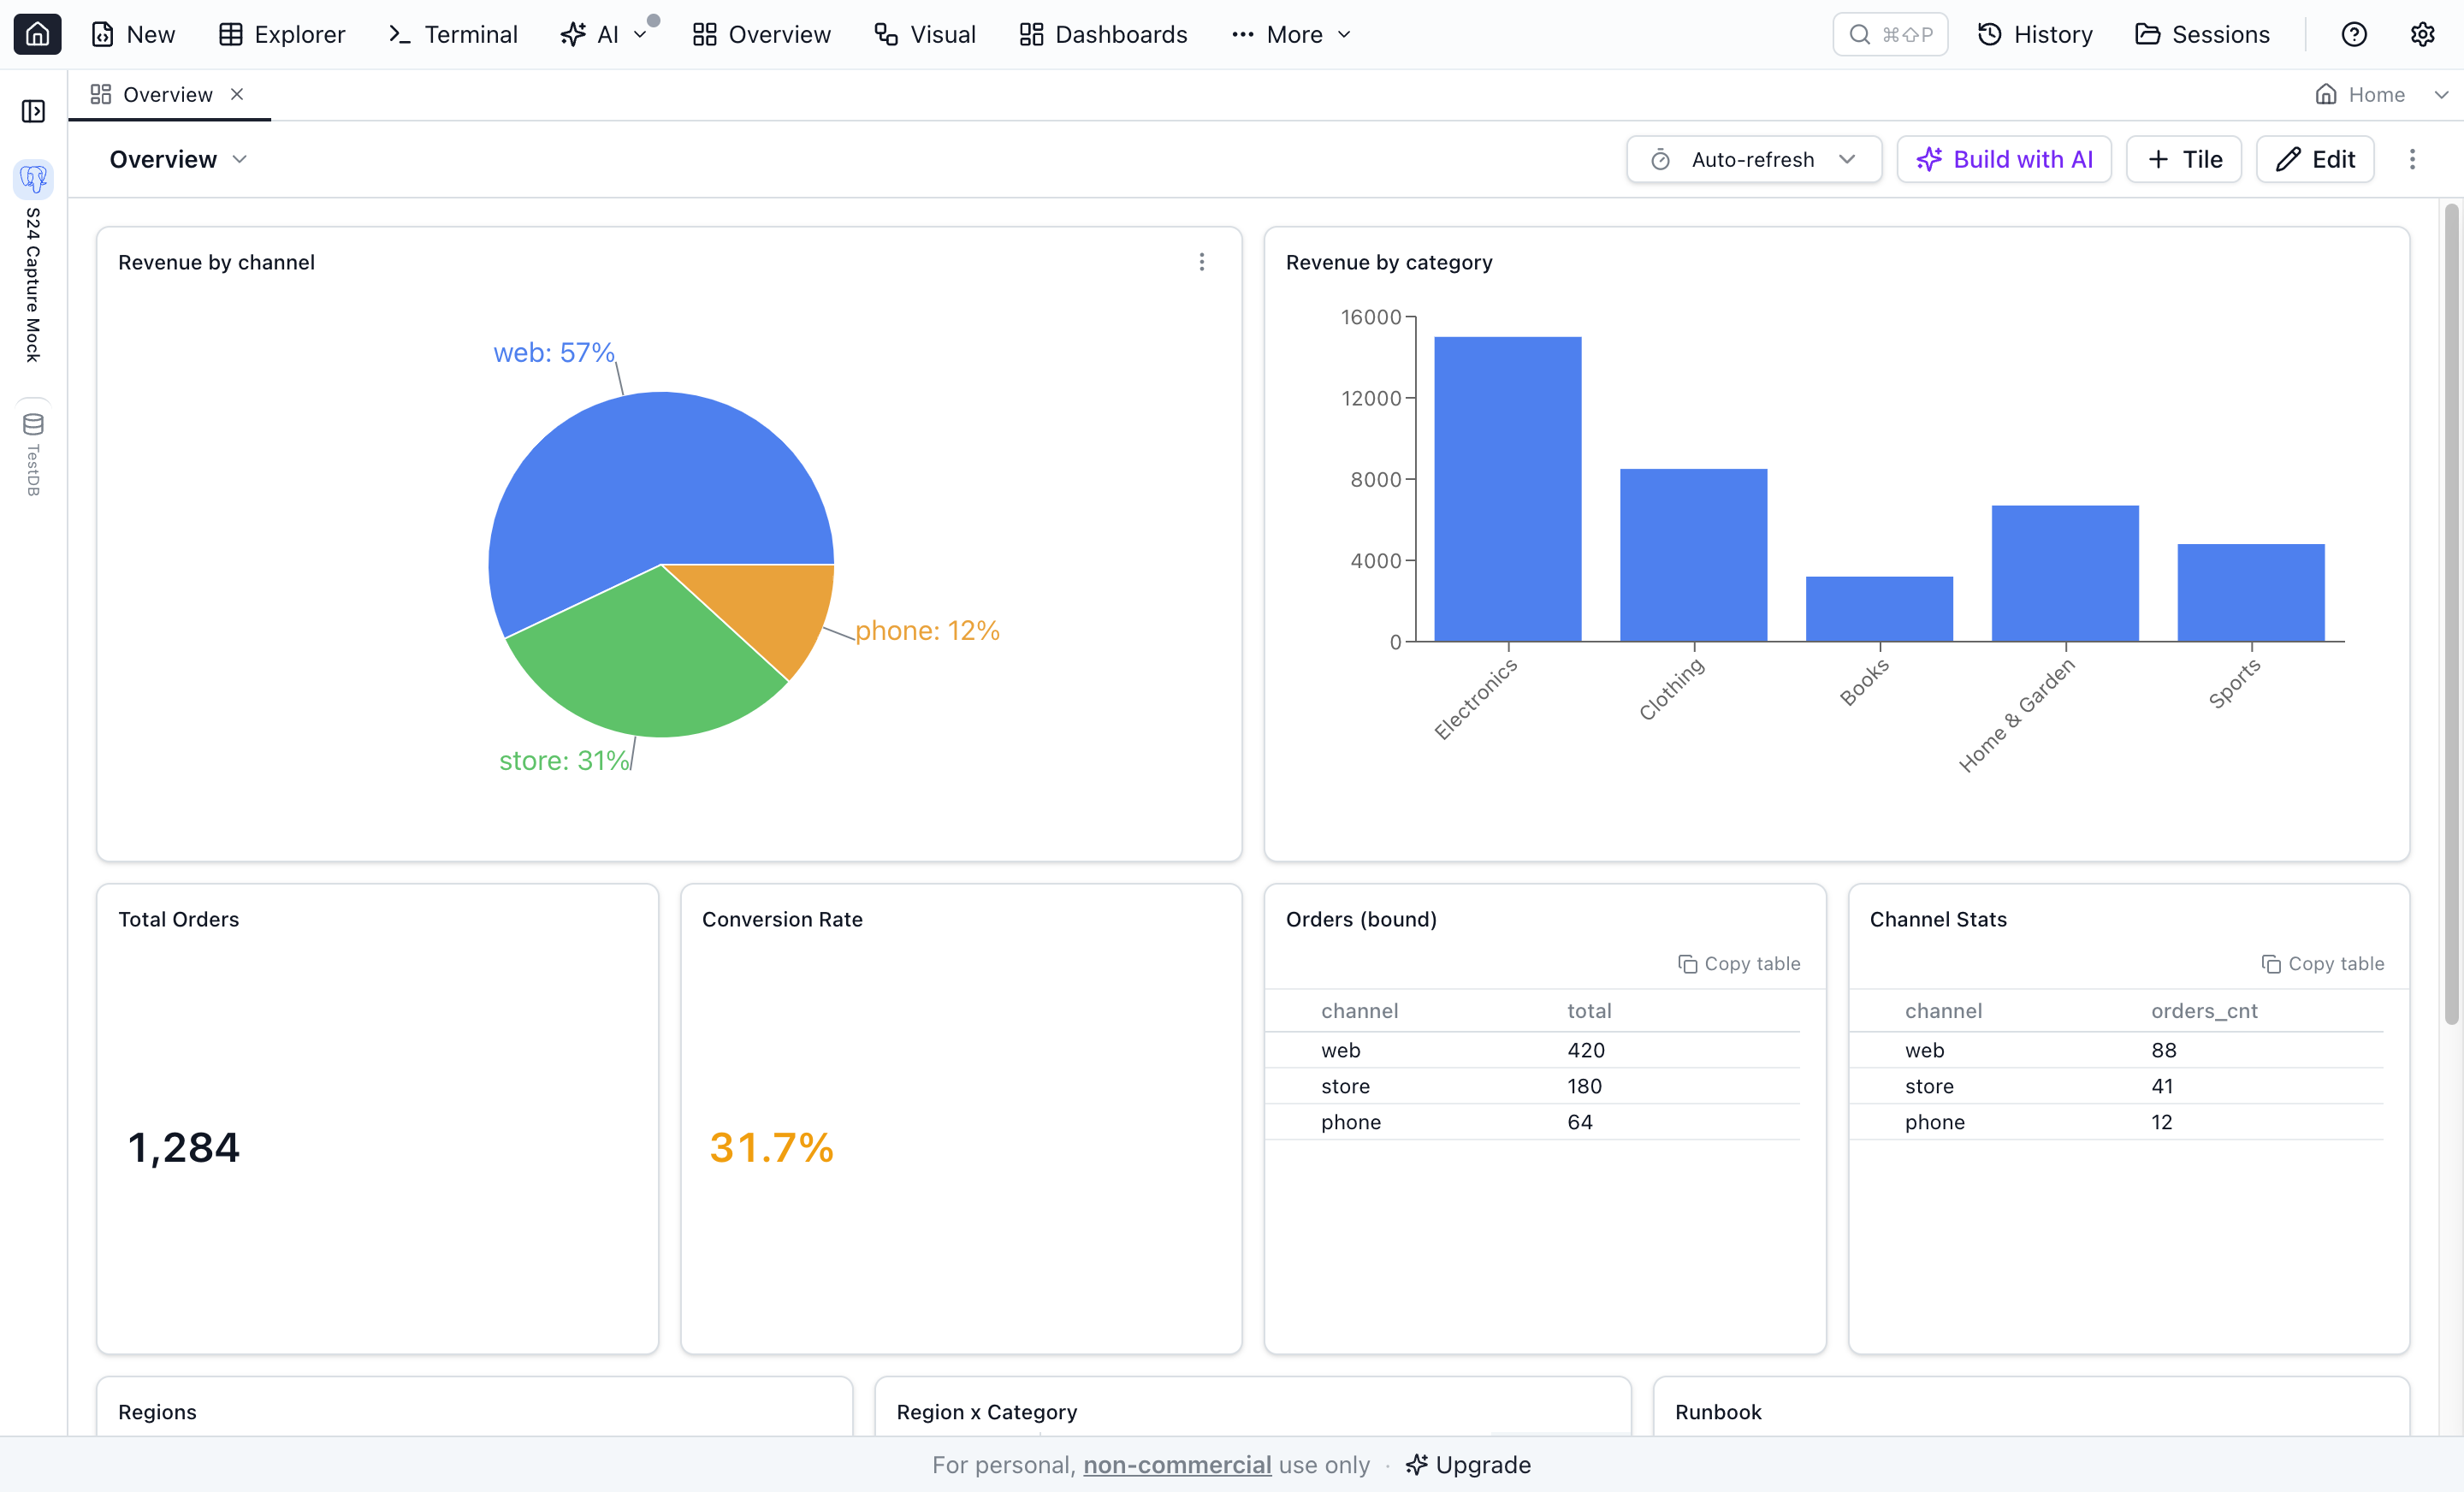This screenshot has height=1492, width=2464.
Task: Click Total Orders value 1,284
Action: [x=184, y=1147]
